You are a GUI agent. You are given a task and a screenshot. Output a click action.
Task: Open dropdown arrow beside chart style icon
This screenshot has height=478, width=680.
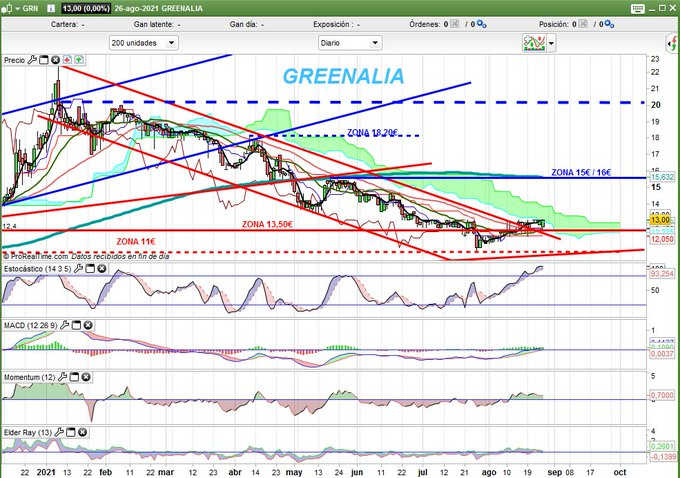coord(551,43)
